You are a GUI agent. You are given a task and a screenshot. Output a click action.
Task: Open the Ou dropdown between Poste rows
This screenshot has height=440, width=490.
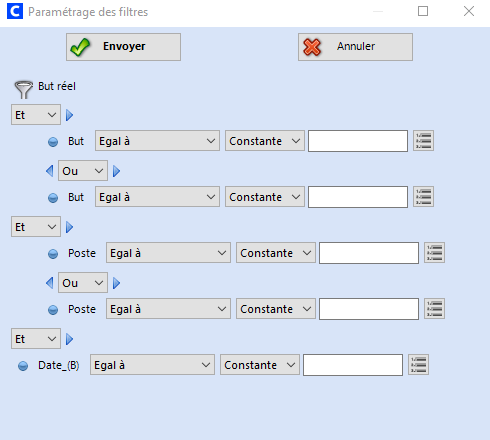83,283
